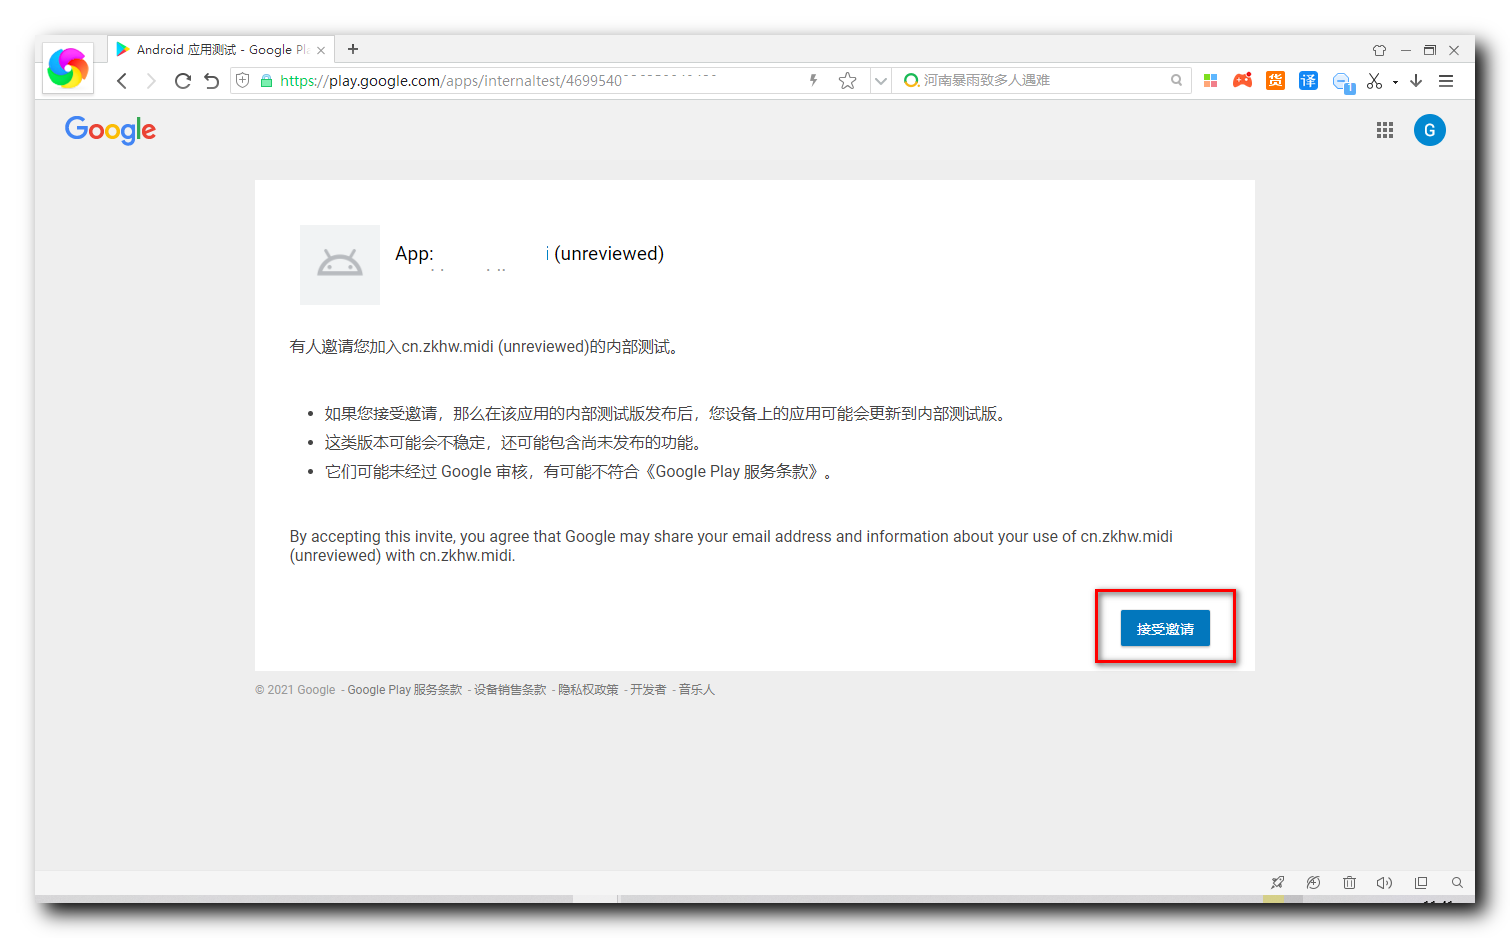Open the colorful grid extension icon
The width and height of the screenshot is (1510, 938).
(1211, 81)
